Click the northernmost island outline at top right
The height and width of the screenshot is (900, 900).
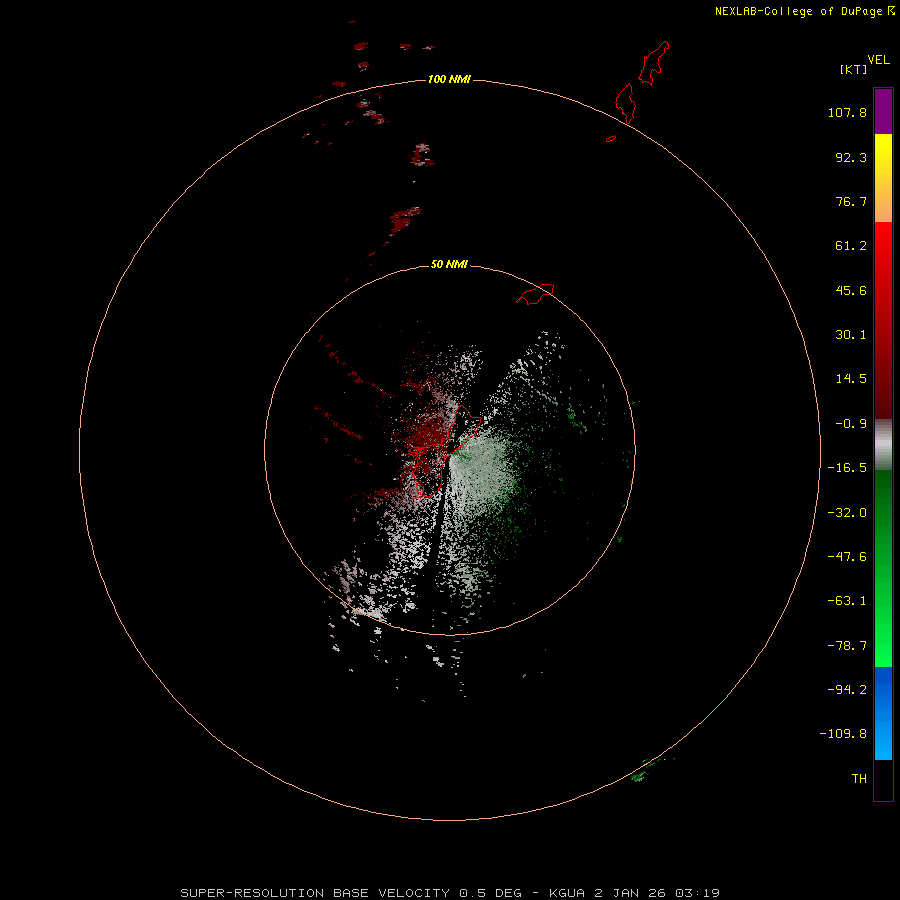(x=654, y=63)
